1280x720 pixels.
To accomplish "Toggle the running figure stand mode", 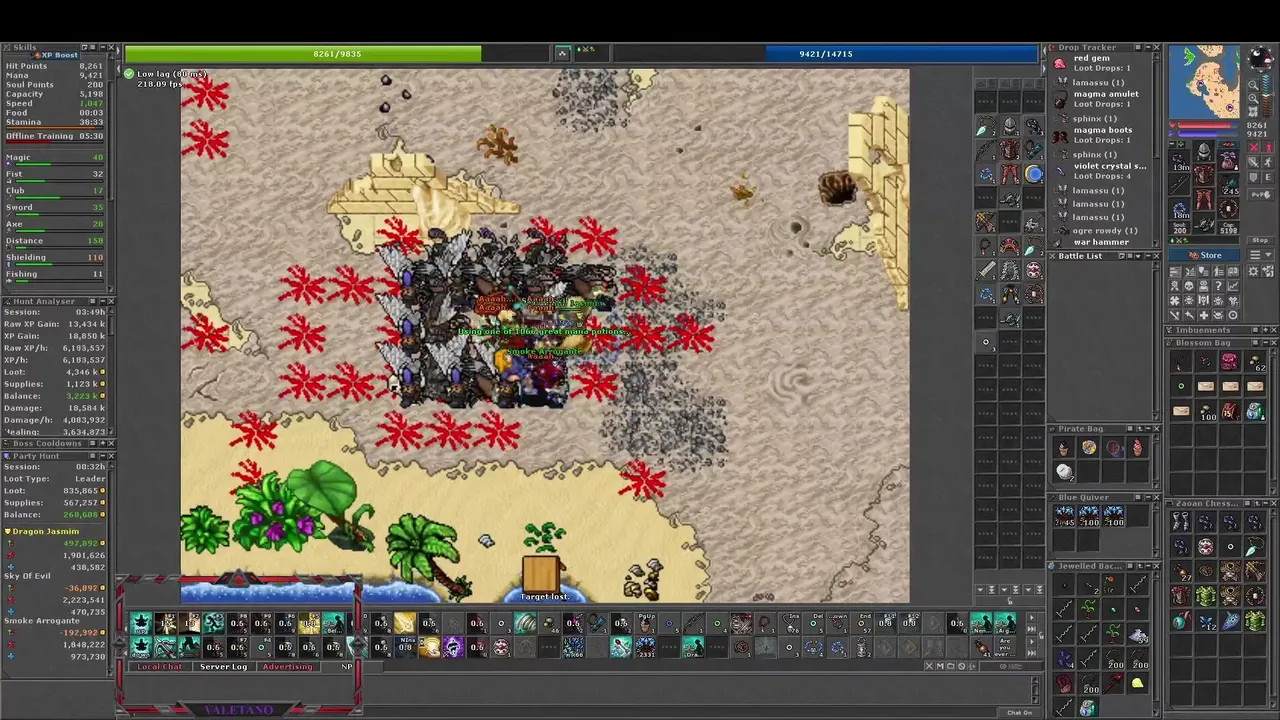I will 1268,162.
